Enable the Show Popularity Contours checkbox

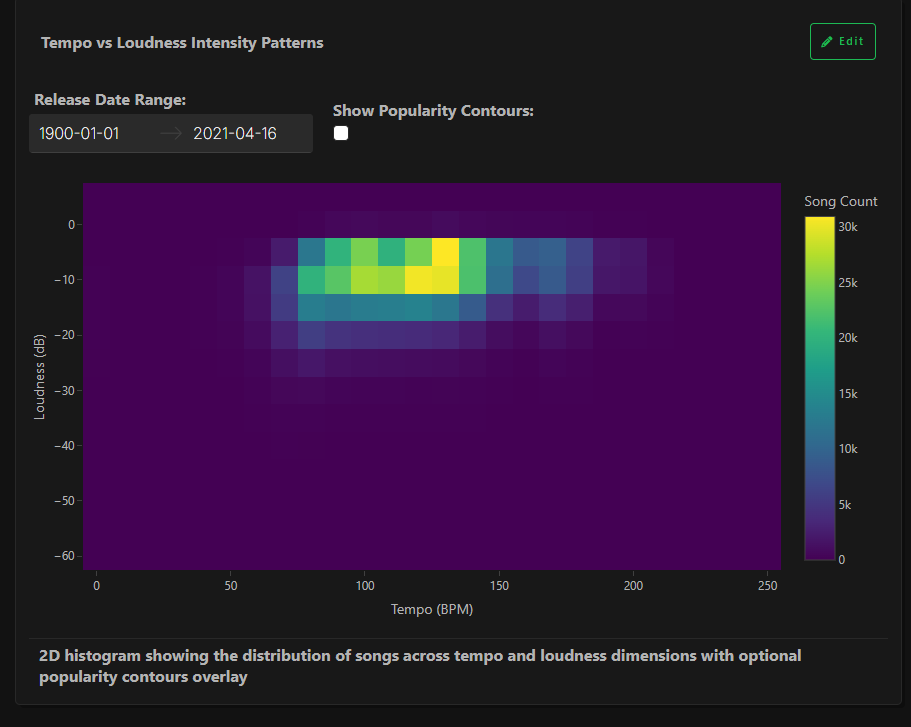(341, 133)
